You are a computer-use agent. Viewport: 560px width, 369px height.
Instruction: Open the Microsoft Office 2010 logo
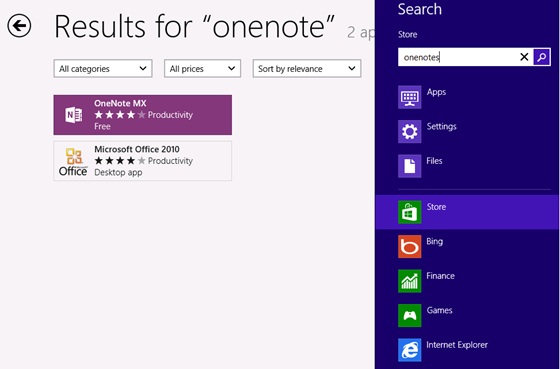click(x=73, y=161)
